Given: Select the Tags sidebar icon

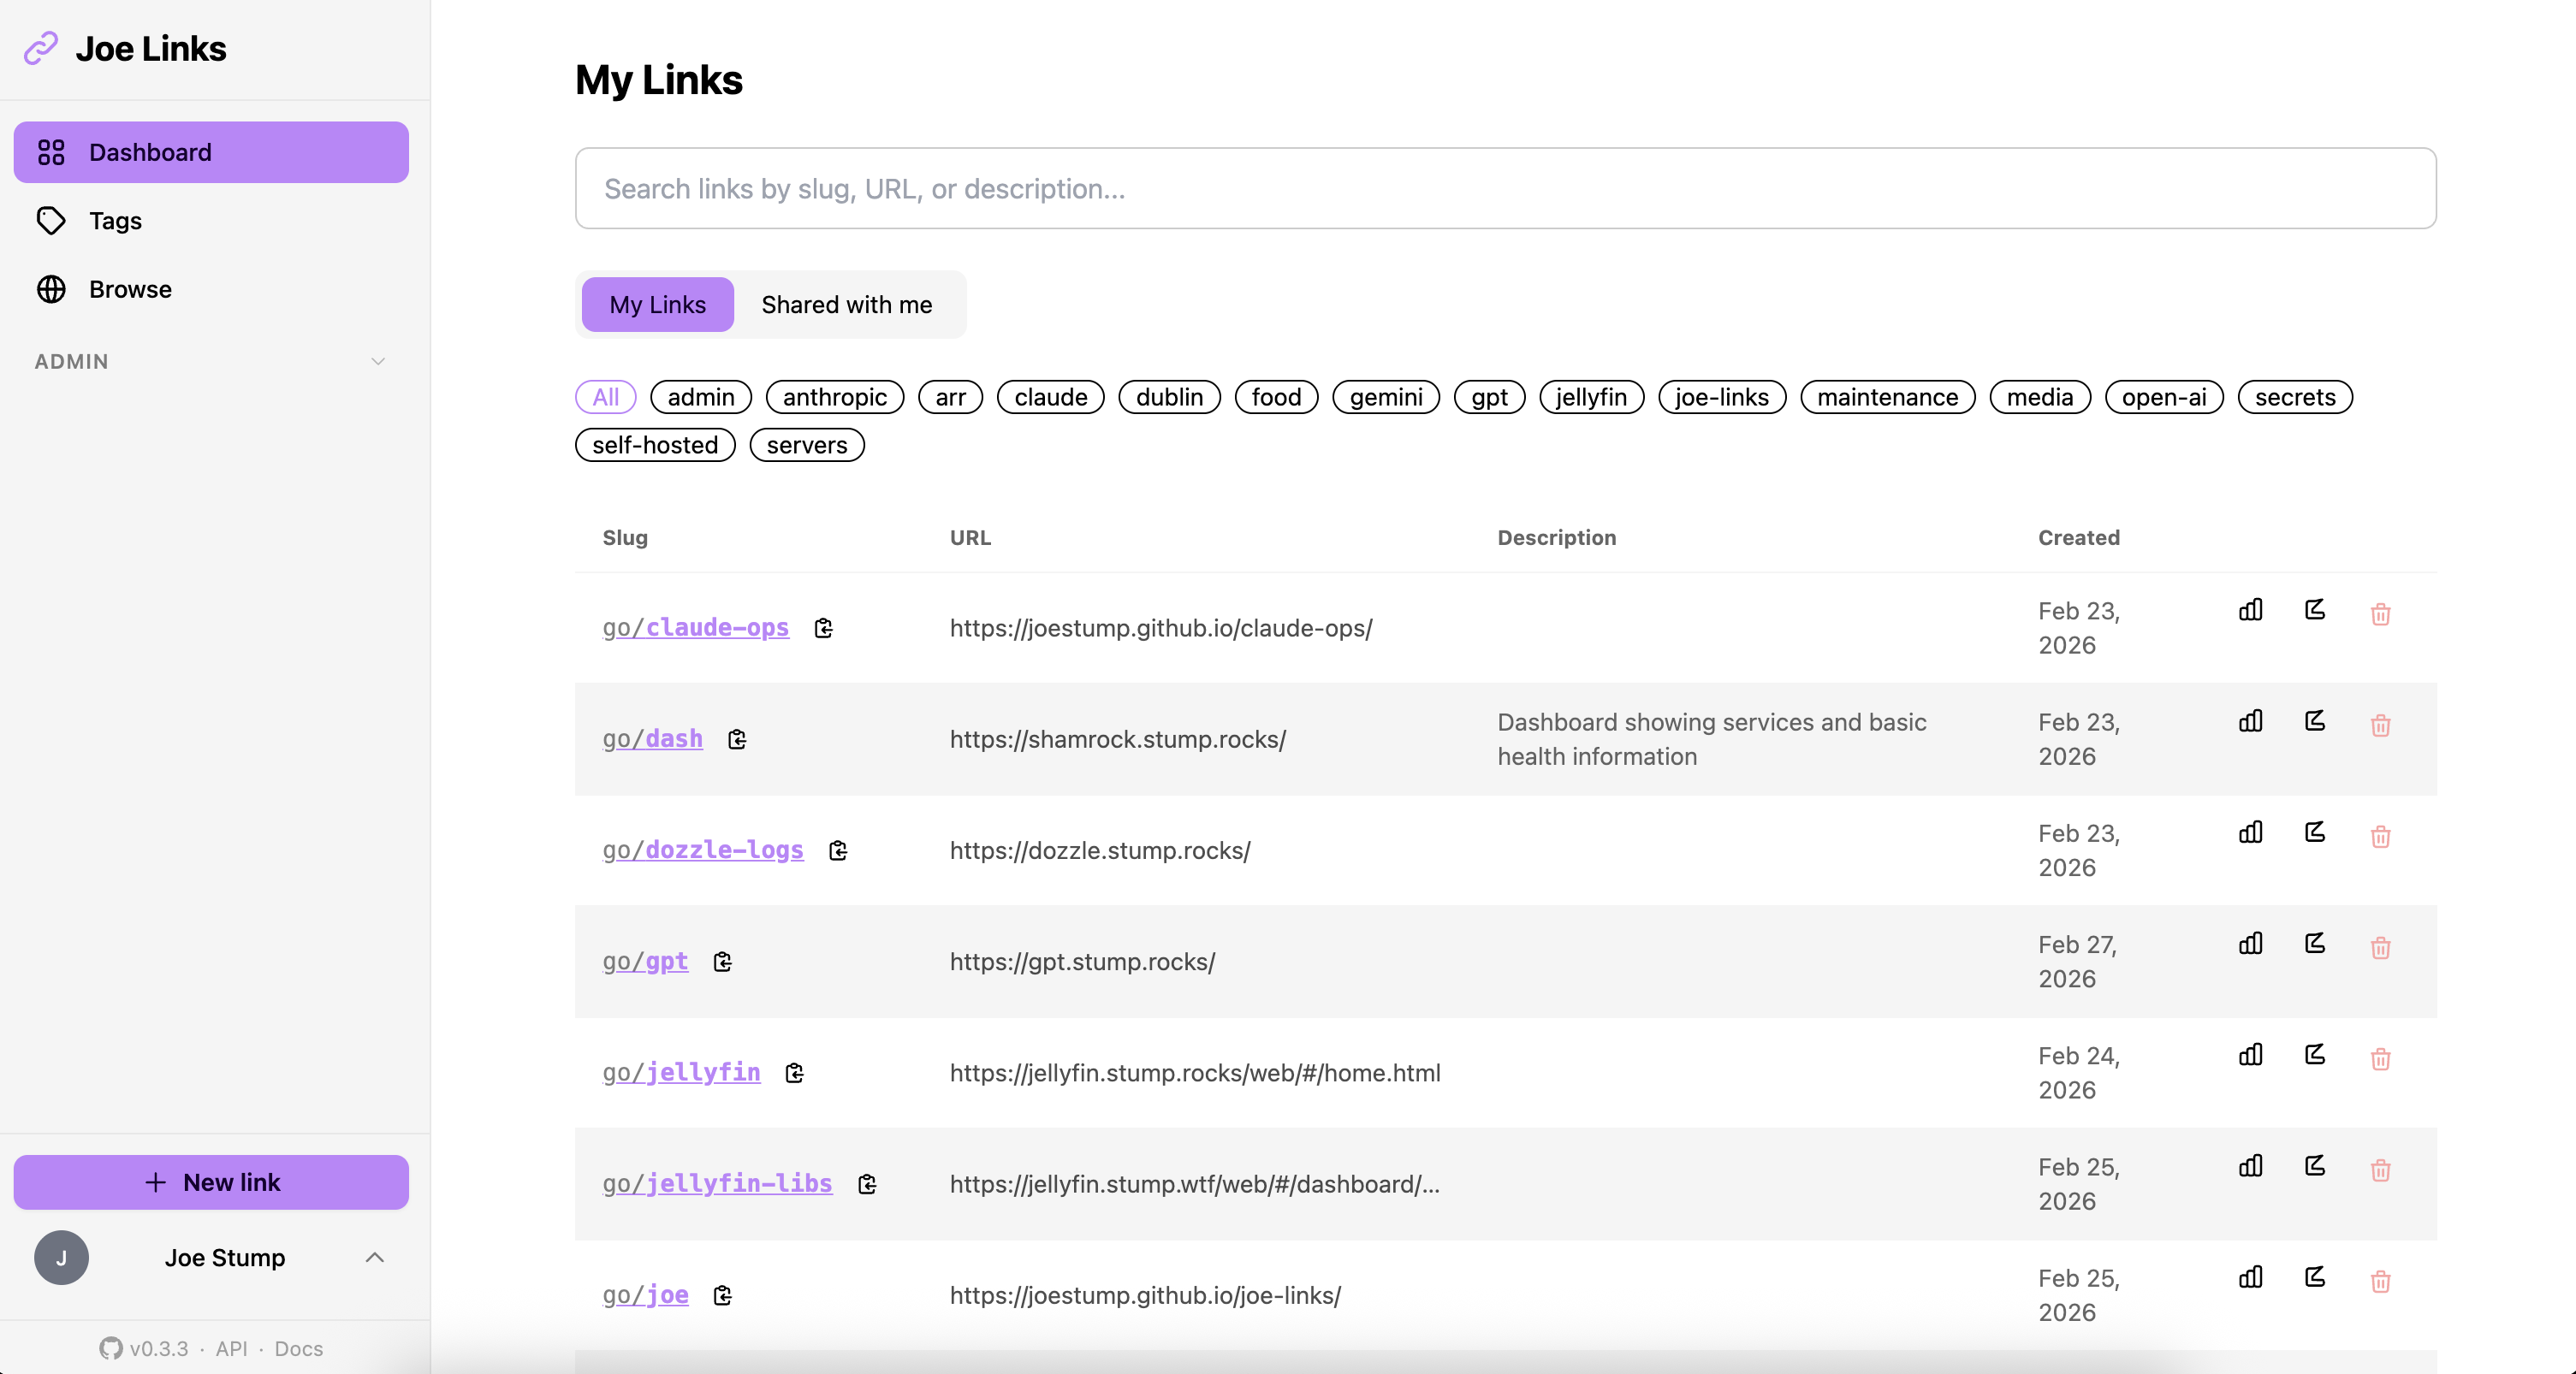Looking at the screenshot, I should [52, 220].
